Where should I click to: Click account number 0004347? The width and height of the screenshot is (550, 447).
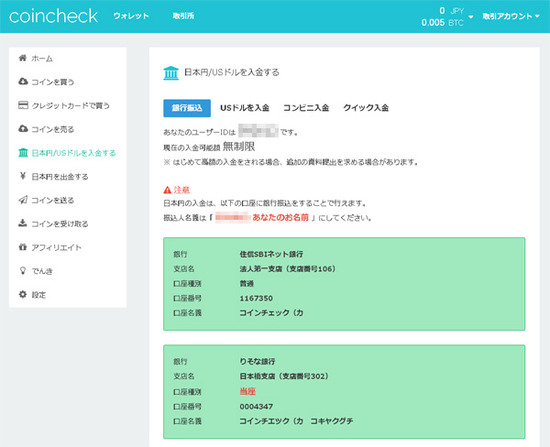tap(256, 407)
